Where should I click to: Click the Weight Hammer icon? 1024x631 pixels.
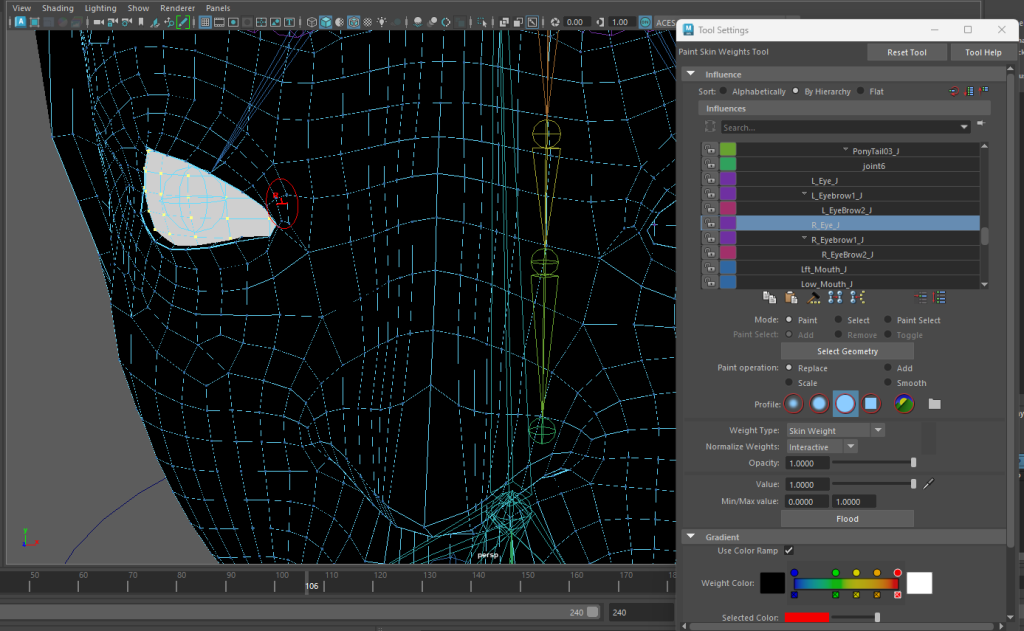[x=814, y=297]
